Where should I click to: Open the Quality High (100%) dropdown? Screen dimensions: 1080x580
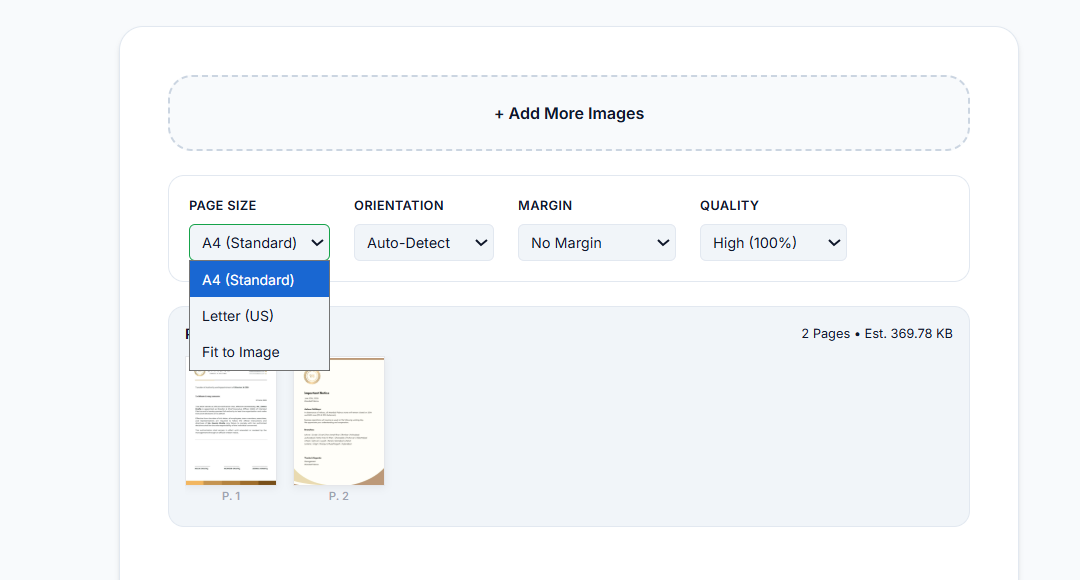coord(773,242)
